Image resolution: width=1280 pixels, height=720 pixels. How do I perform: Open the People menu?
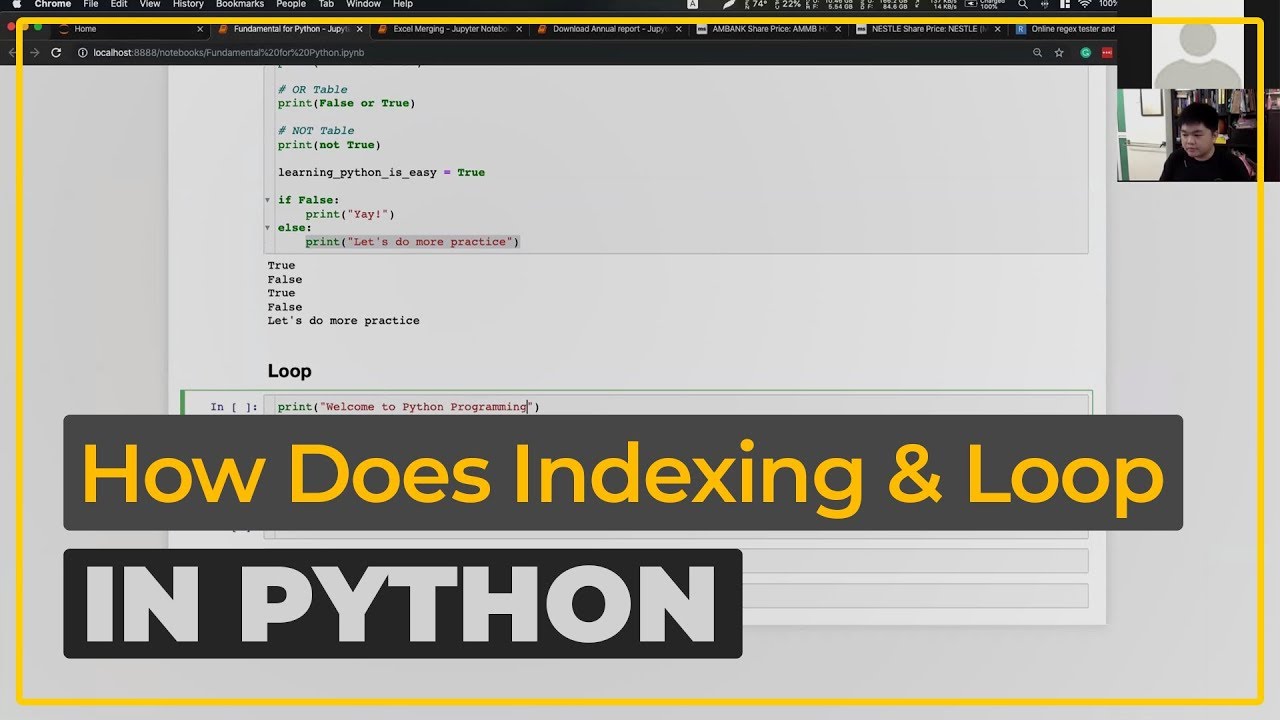tap(291, 4)
